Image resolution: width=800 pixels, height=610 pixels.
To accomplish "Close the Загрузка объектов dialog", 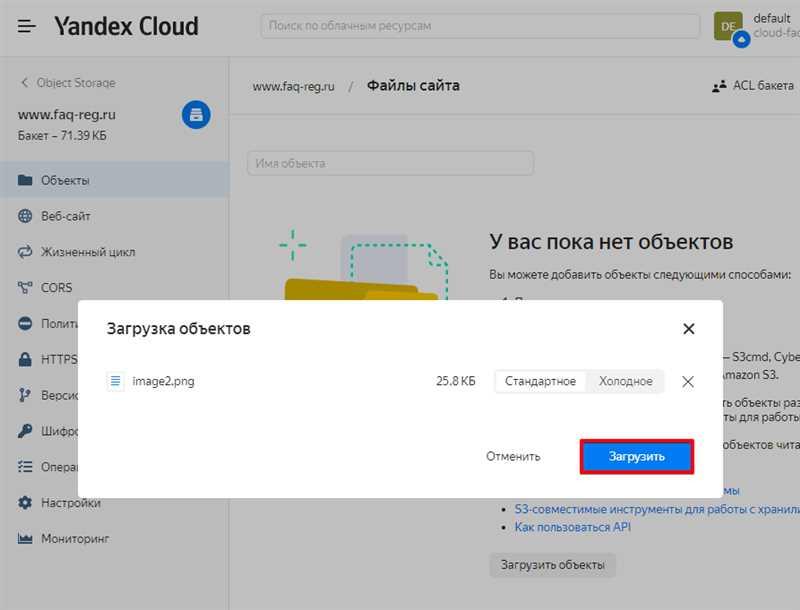I will point(689,329).
